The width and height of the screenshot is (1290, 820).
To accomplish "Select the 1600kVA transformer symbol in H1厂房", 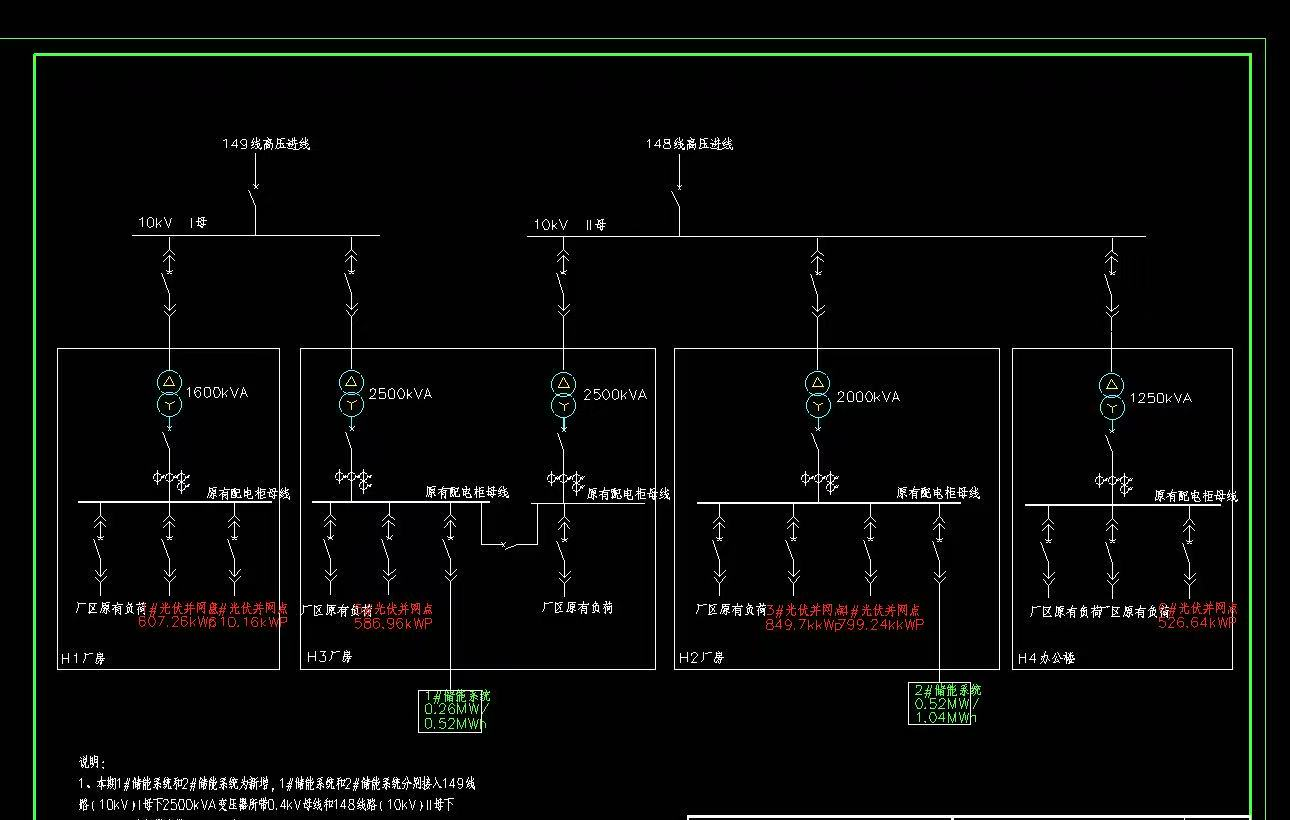I will click(170, 392).
